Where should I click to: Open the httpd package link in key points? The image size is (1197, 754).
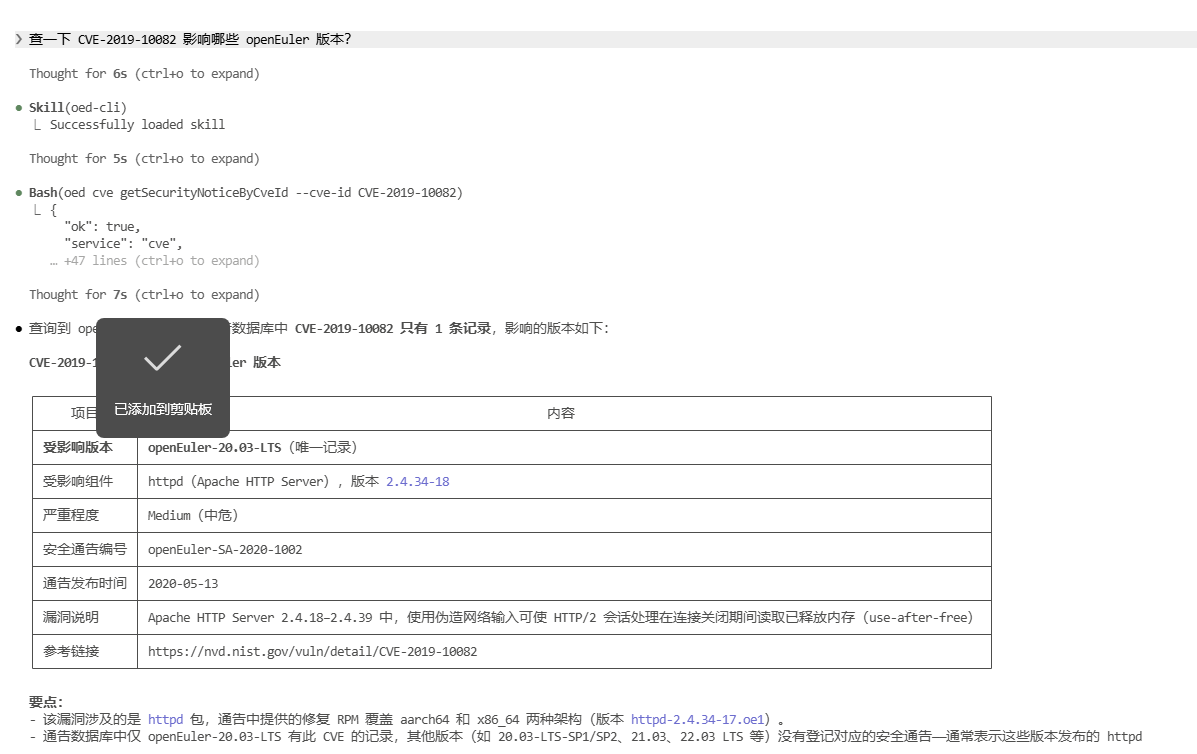point(166,719)
